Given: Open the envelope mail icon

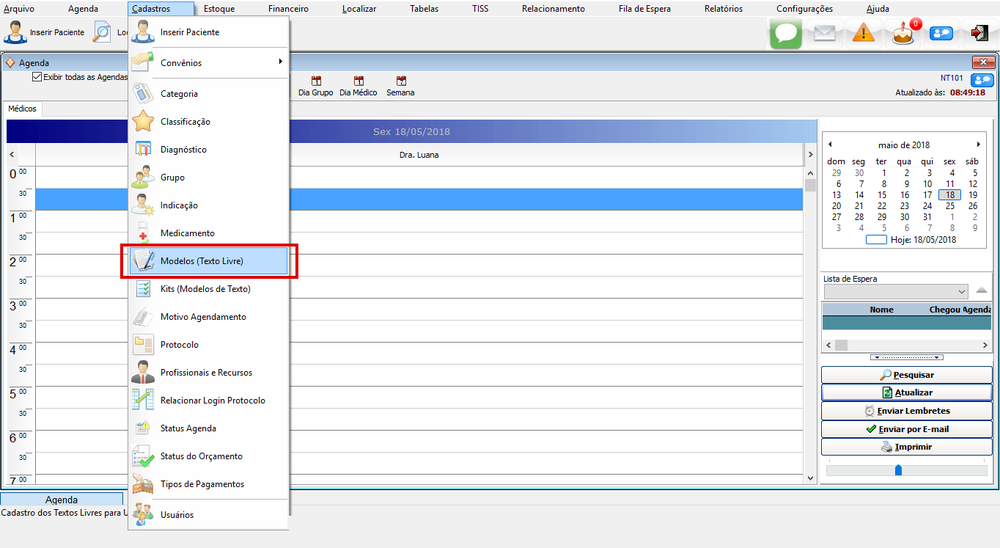Looking at the screenshot, I should [824, 33].
